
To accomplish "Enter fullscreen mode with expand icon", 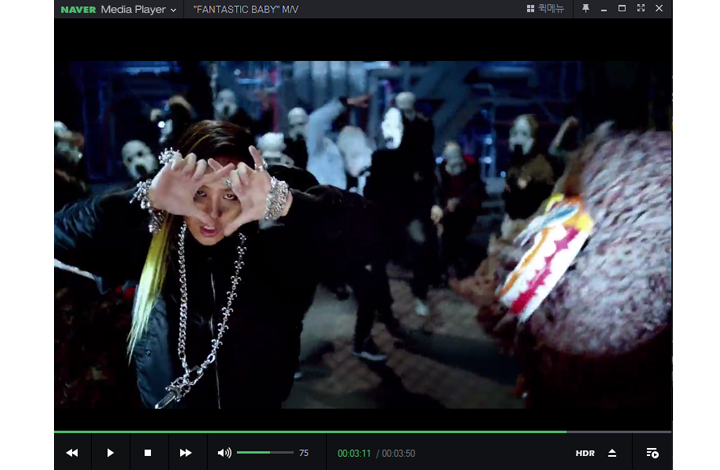I will (640, 9).
